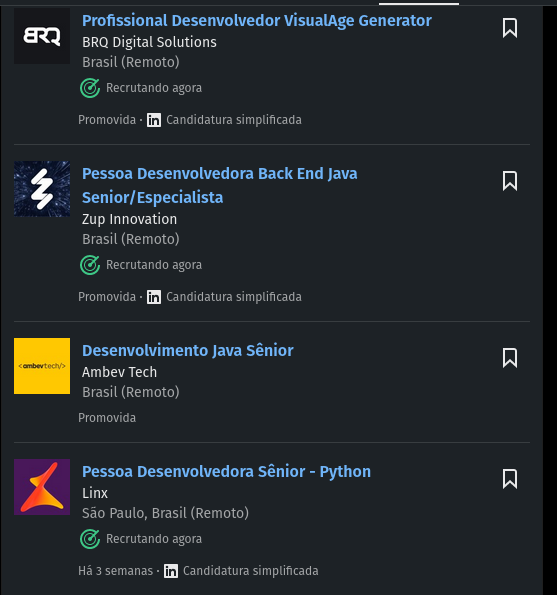Click the LinkedIn icon in BRQ job footer
This screenshot has width=557, height=595.
coord(154,120)
